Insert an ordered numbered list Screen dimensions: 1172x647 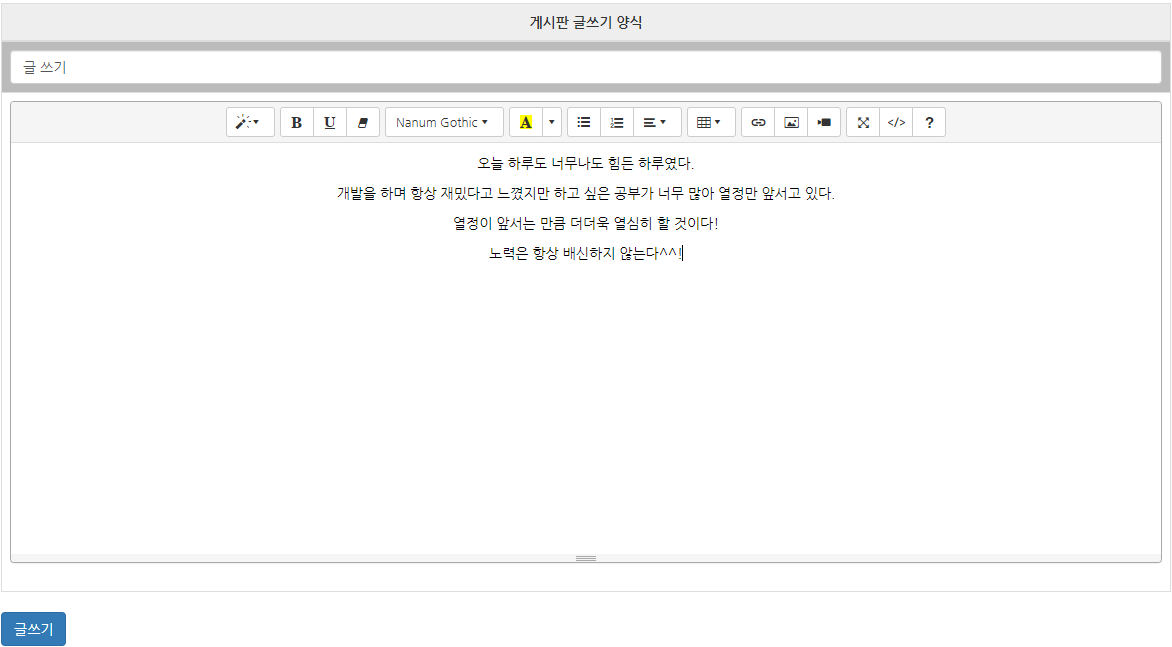[x=617, y=123]
